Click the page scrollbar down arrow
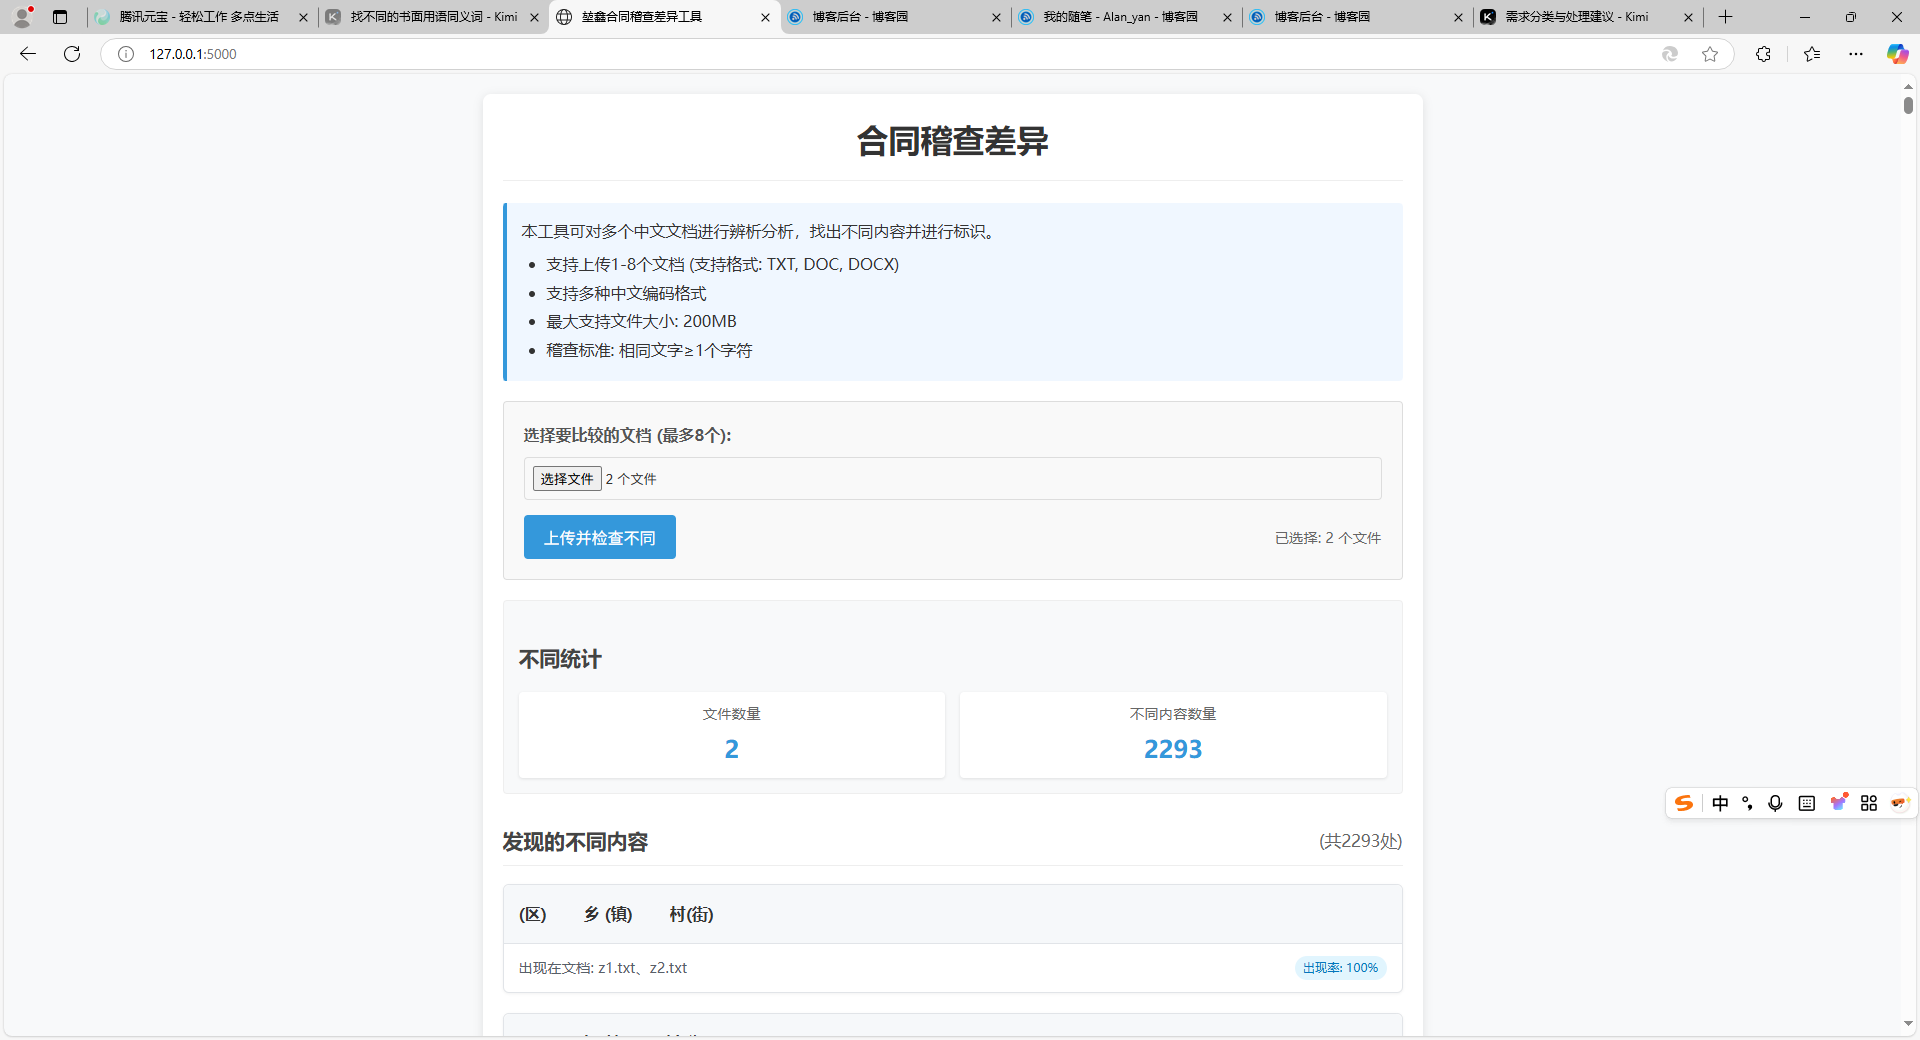 pos(1908,1023)
